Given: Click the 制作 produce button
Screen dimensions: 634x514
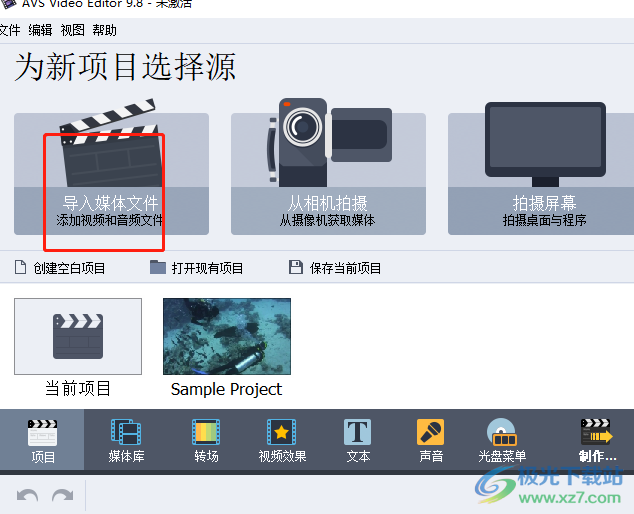Looking at the screenshot, I should click(597, 440).
